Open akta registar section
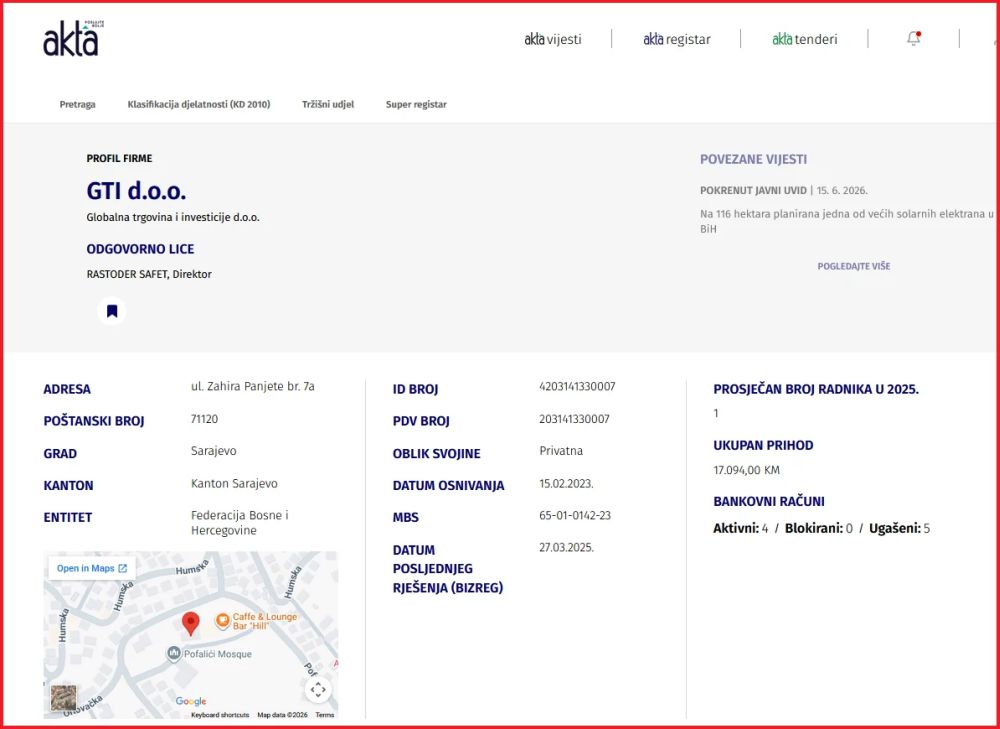1000x729 pixels. (677, 39)
